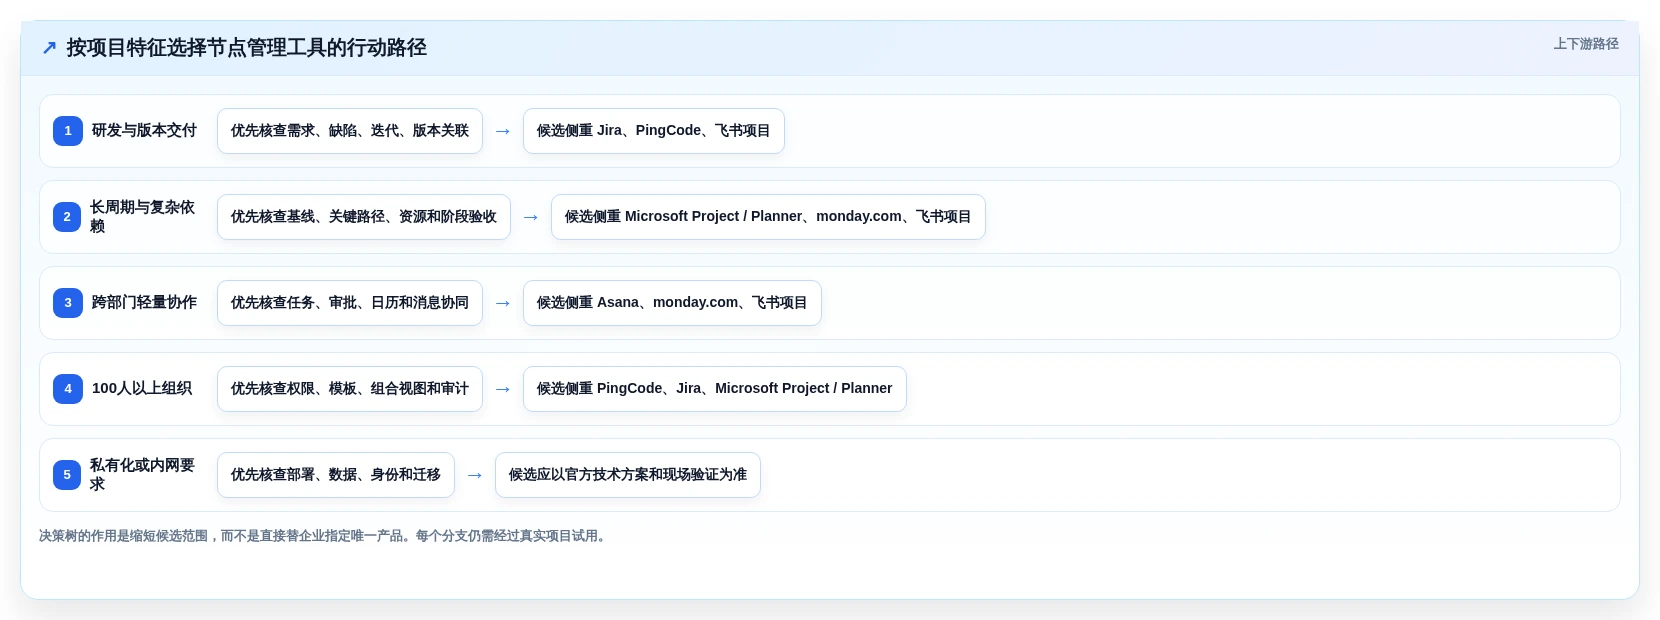This screenshot has width=1660, height=620.
Task: Select step badge 4 for 100人以上组织
Action: tap(68, 389)
